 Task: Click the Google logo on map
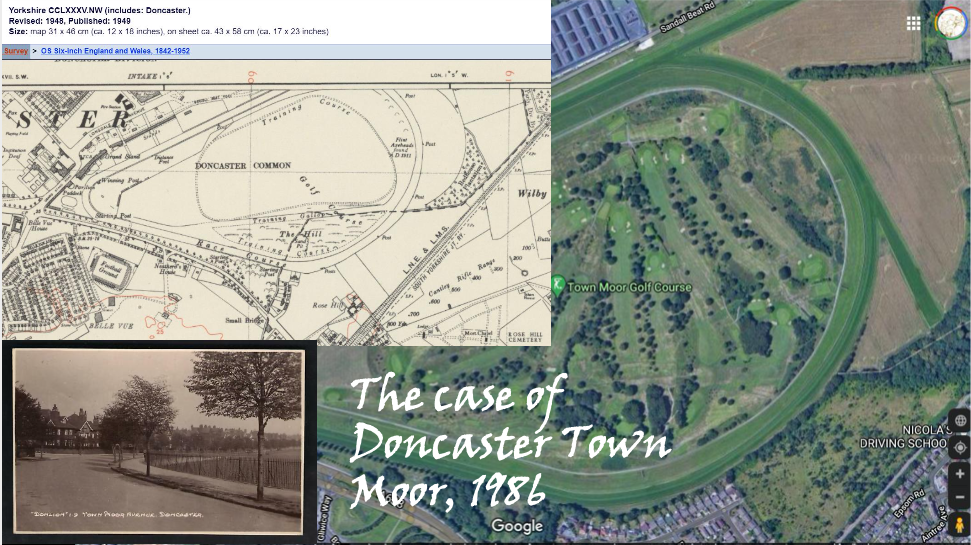[517, 526]
